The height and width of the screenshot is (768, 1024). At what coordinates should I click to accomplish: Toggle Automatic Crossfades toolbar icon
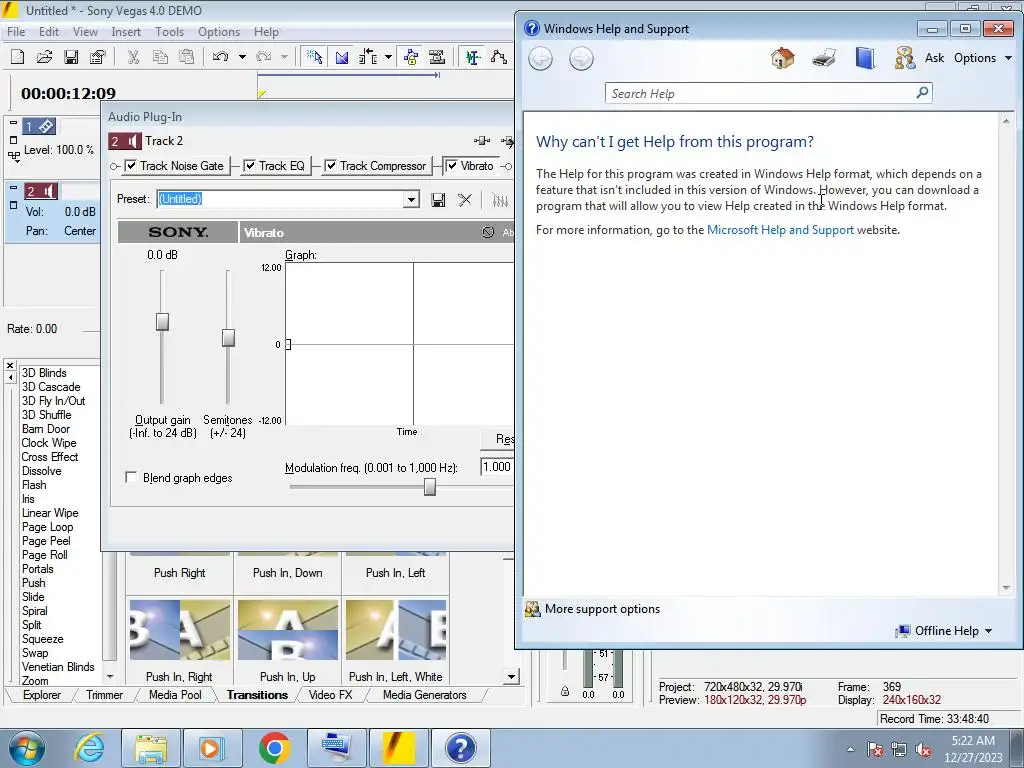(342, 57)
